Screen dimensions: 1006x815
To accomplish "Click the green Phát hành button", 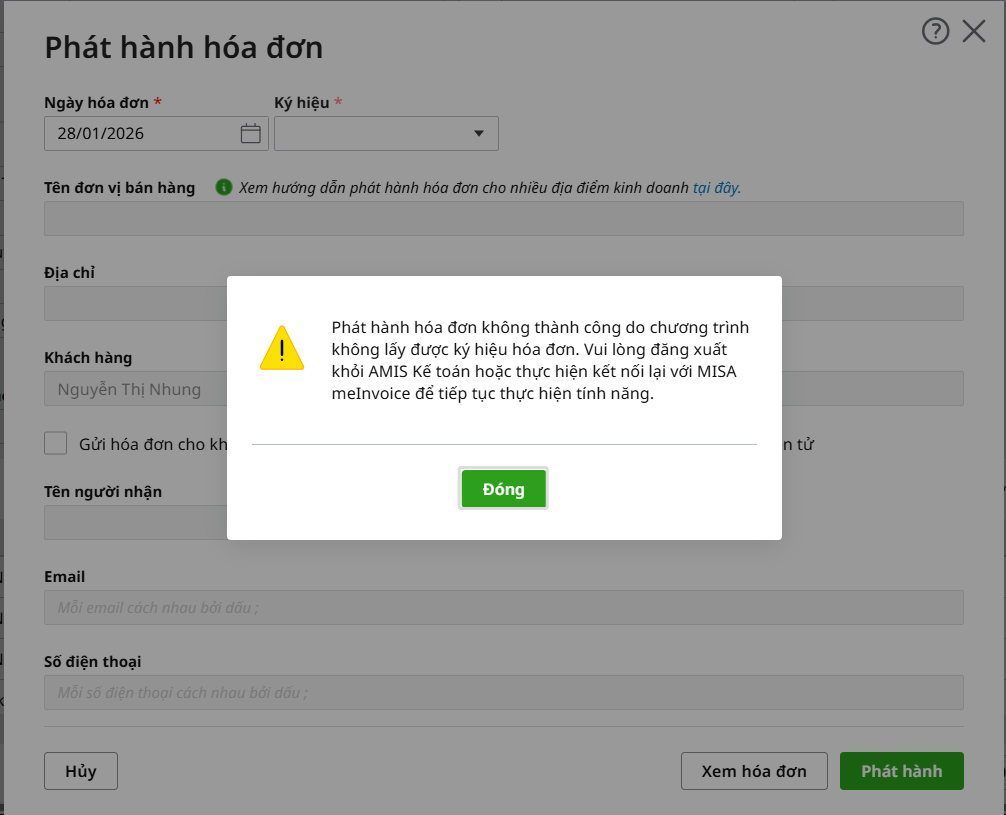I will 901,771.
